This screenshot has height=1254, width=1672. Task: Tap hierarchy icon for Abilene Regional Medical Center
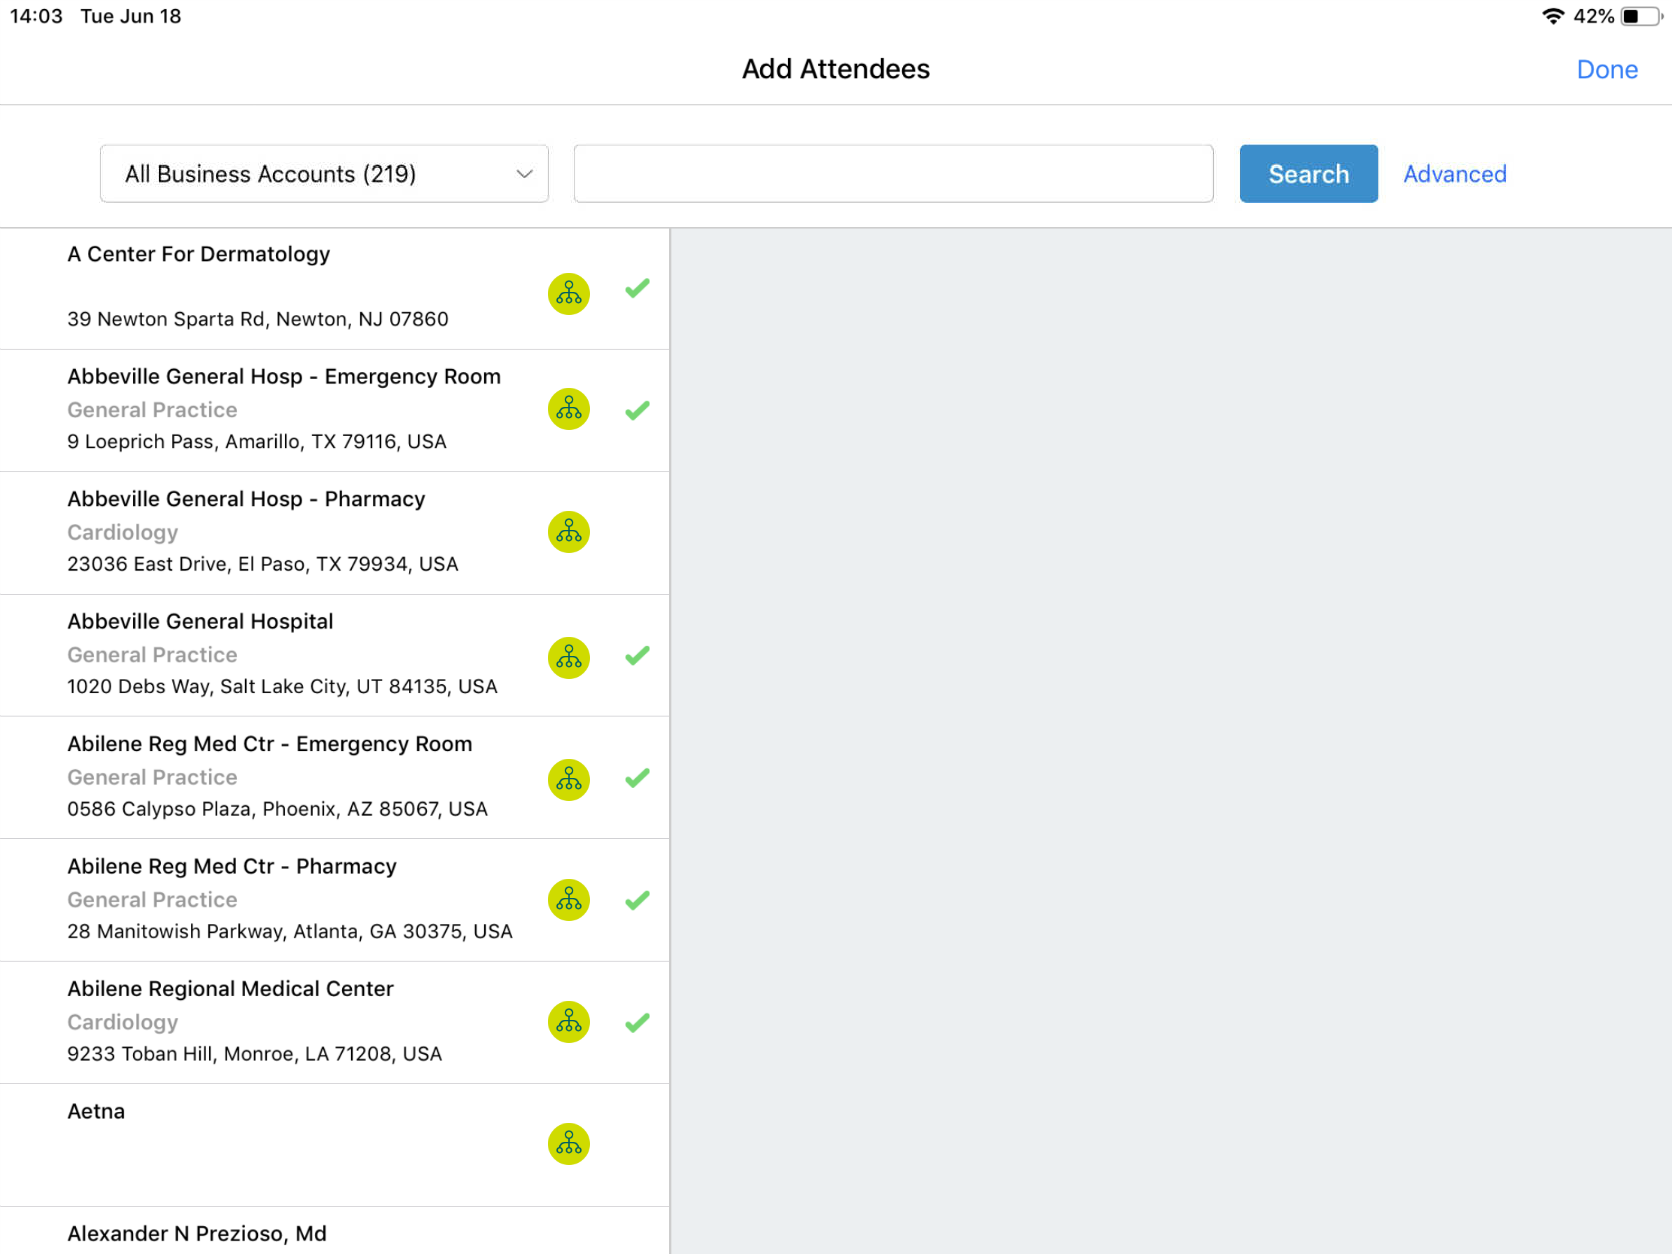coord(568,1022)
